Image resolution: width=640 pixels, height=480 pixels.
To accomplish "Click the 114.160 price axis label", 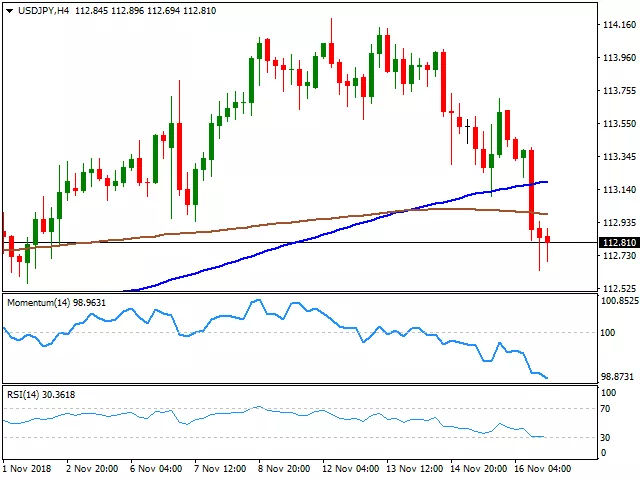I will click(x=619, y=25).
